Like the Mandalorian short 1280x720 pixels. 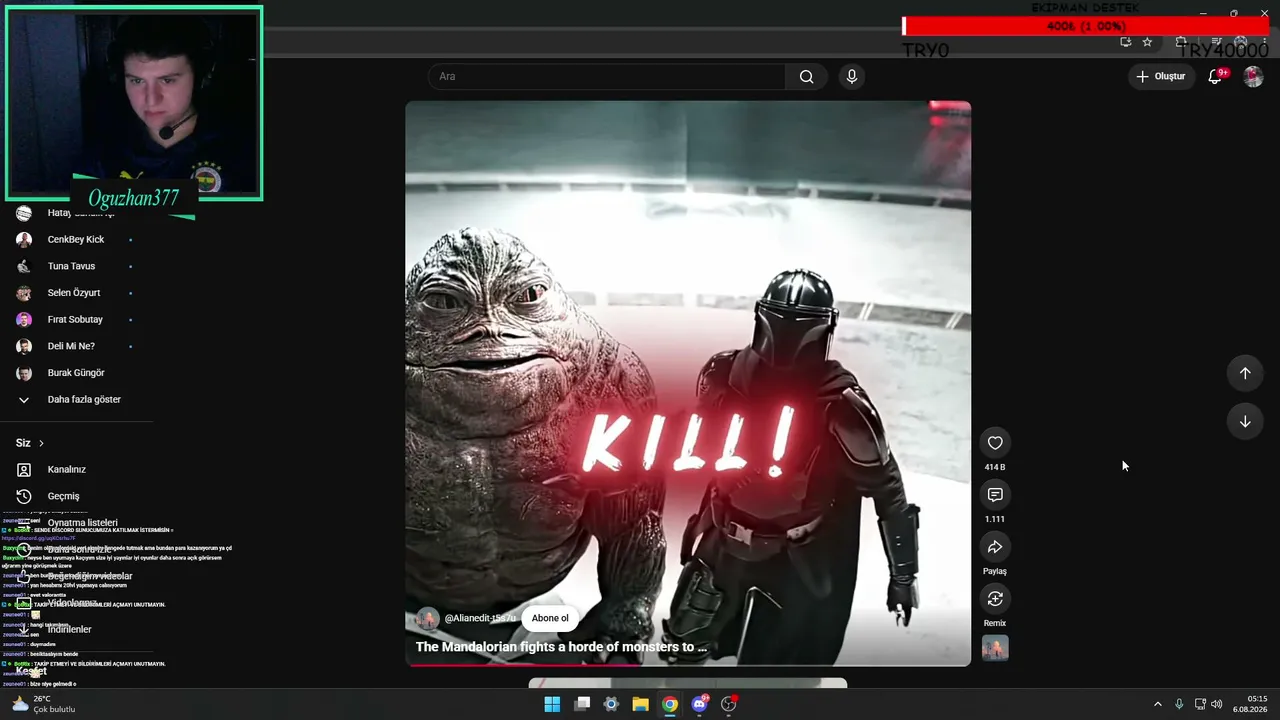click(995, 443)
